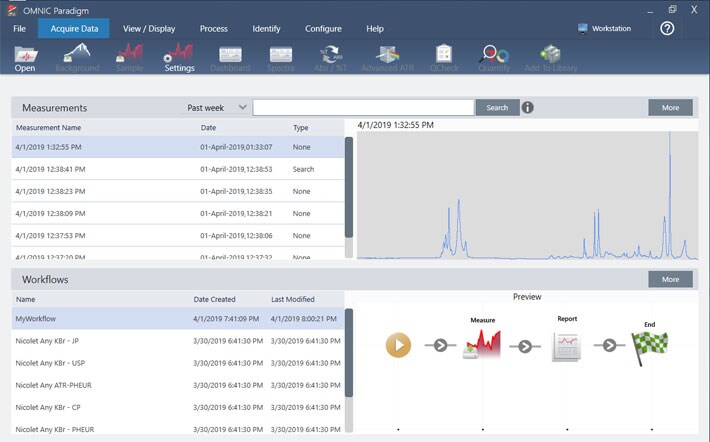Click the Measurements list scrollbar
The image size is (710, 442).
pos(349,188)
